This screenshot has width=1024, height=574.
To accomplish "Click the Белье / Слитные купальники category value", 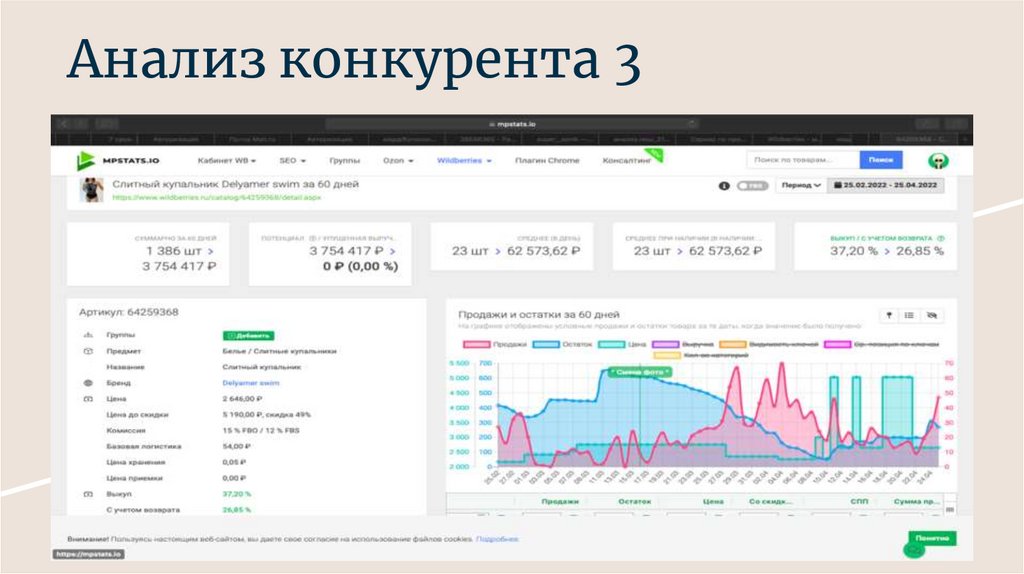I will [280, 351].
